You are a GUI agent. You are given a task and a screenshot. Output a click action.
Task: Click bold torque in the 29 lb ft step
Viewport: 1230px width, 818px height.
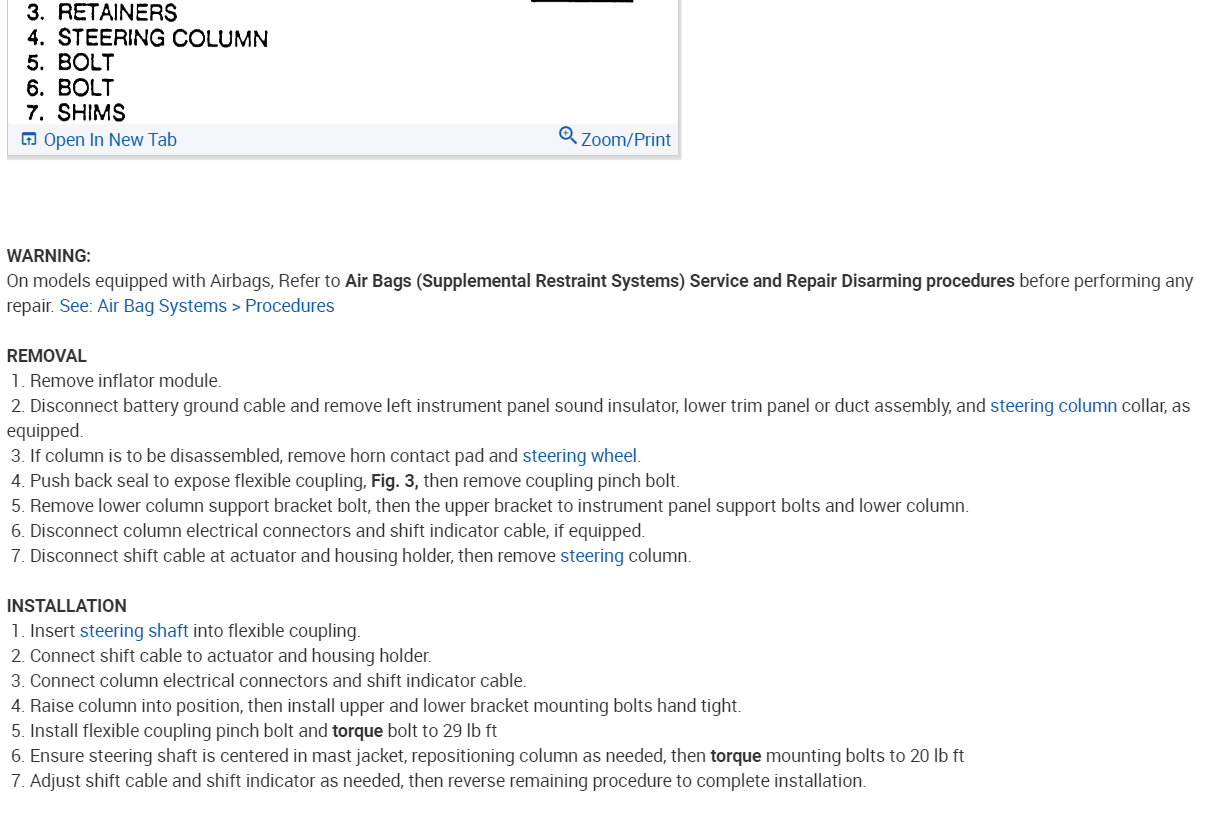(x=357, y=731)
